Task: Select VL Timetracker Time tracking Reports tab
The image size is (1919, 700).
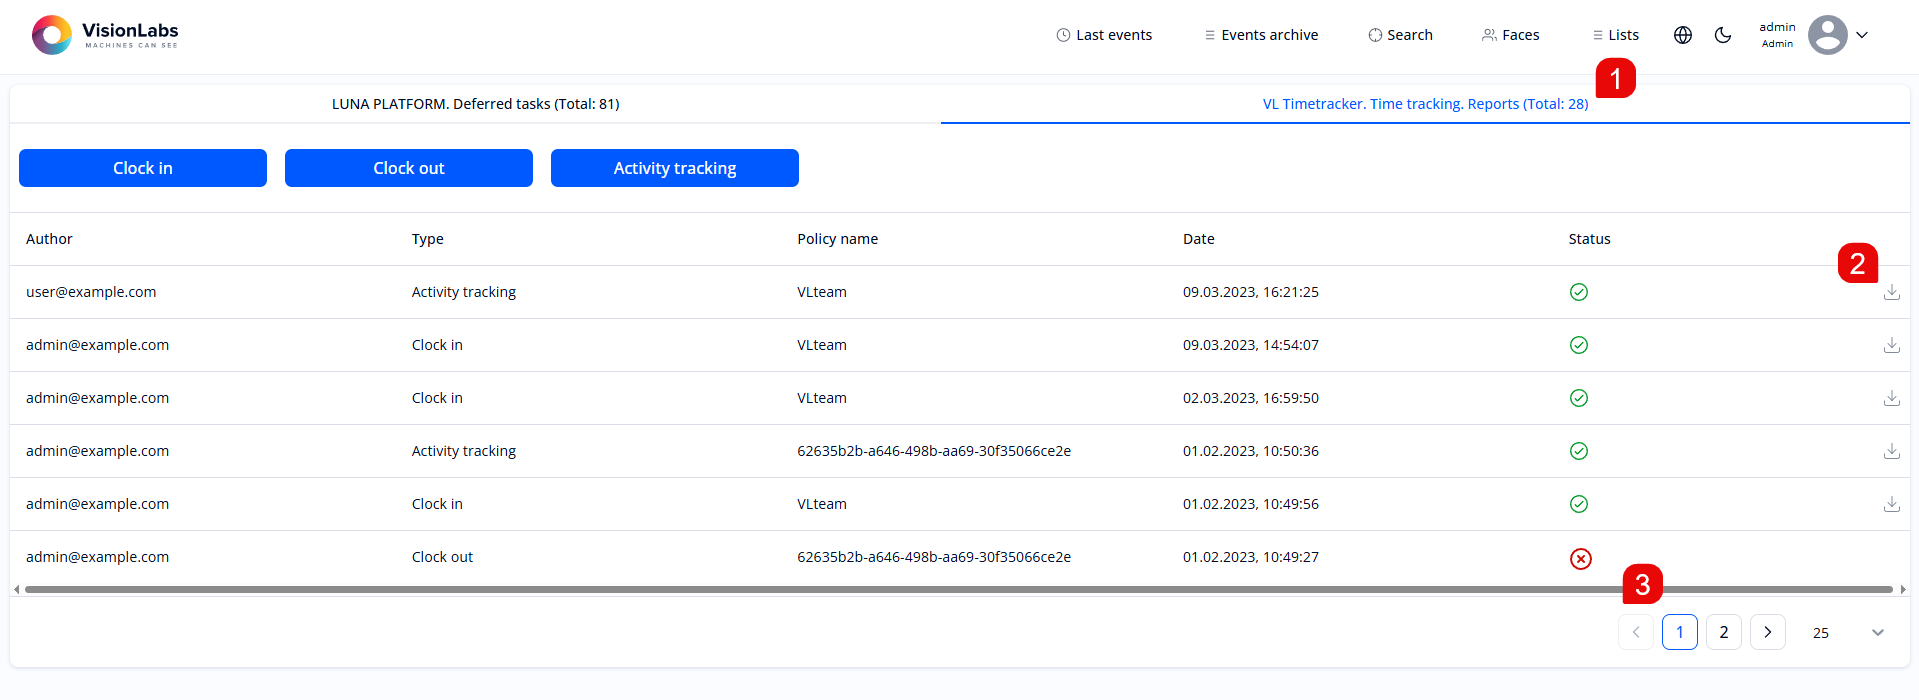Action: [1424, 104]
